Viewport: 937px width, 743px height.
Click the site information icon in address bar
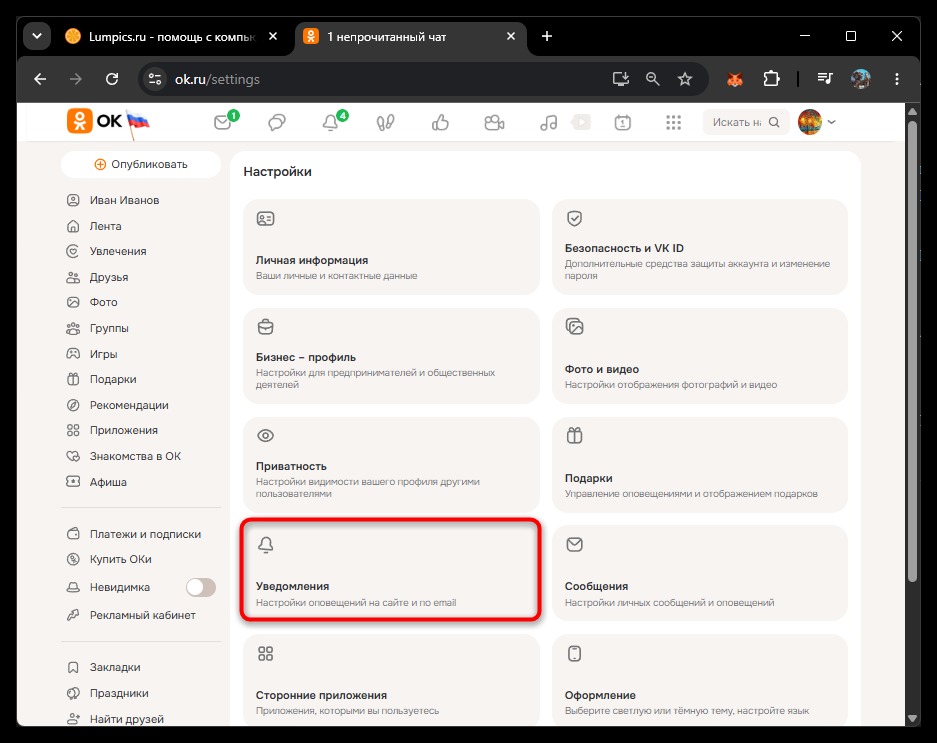tap(155, 79)
